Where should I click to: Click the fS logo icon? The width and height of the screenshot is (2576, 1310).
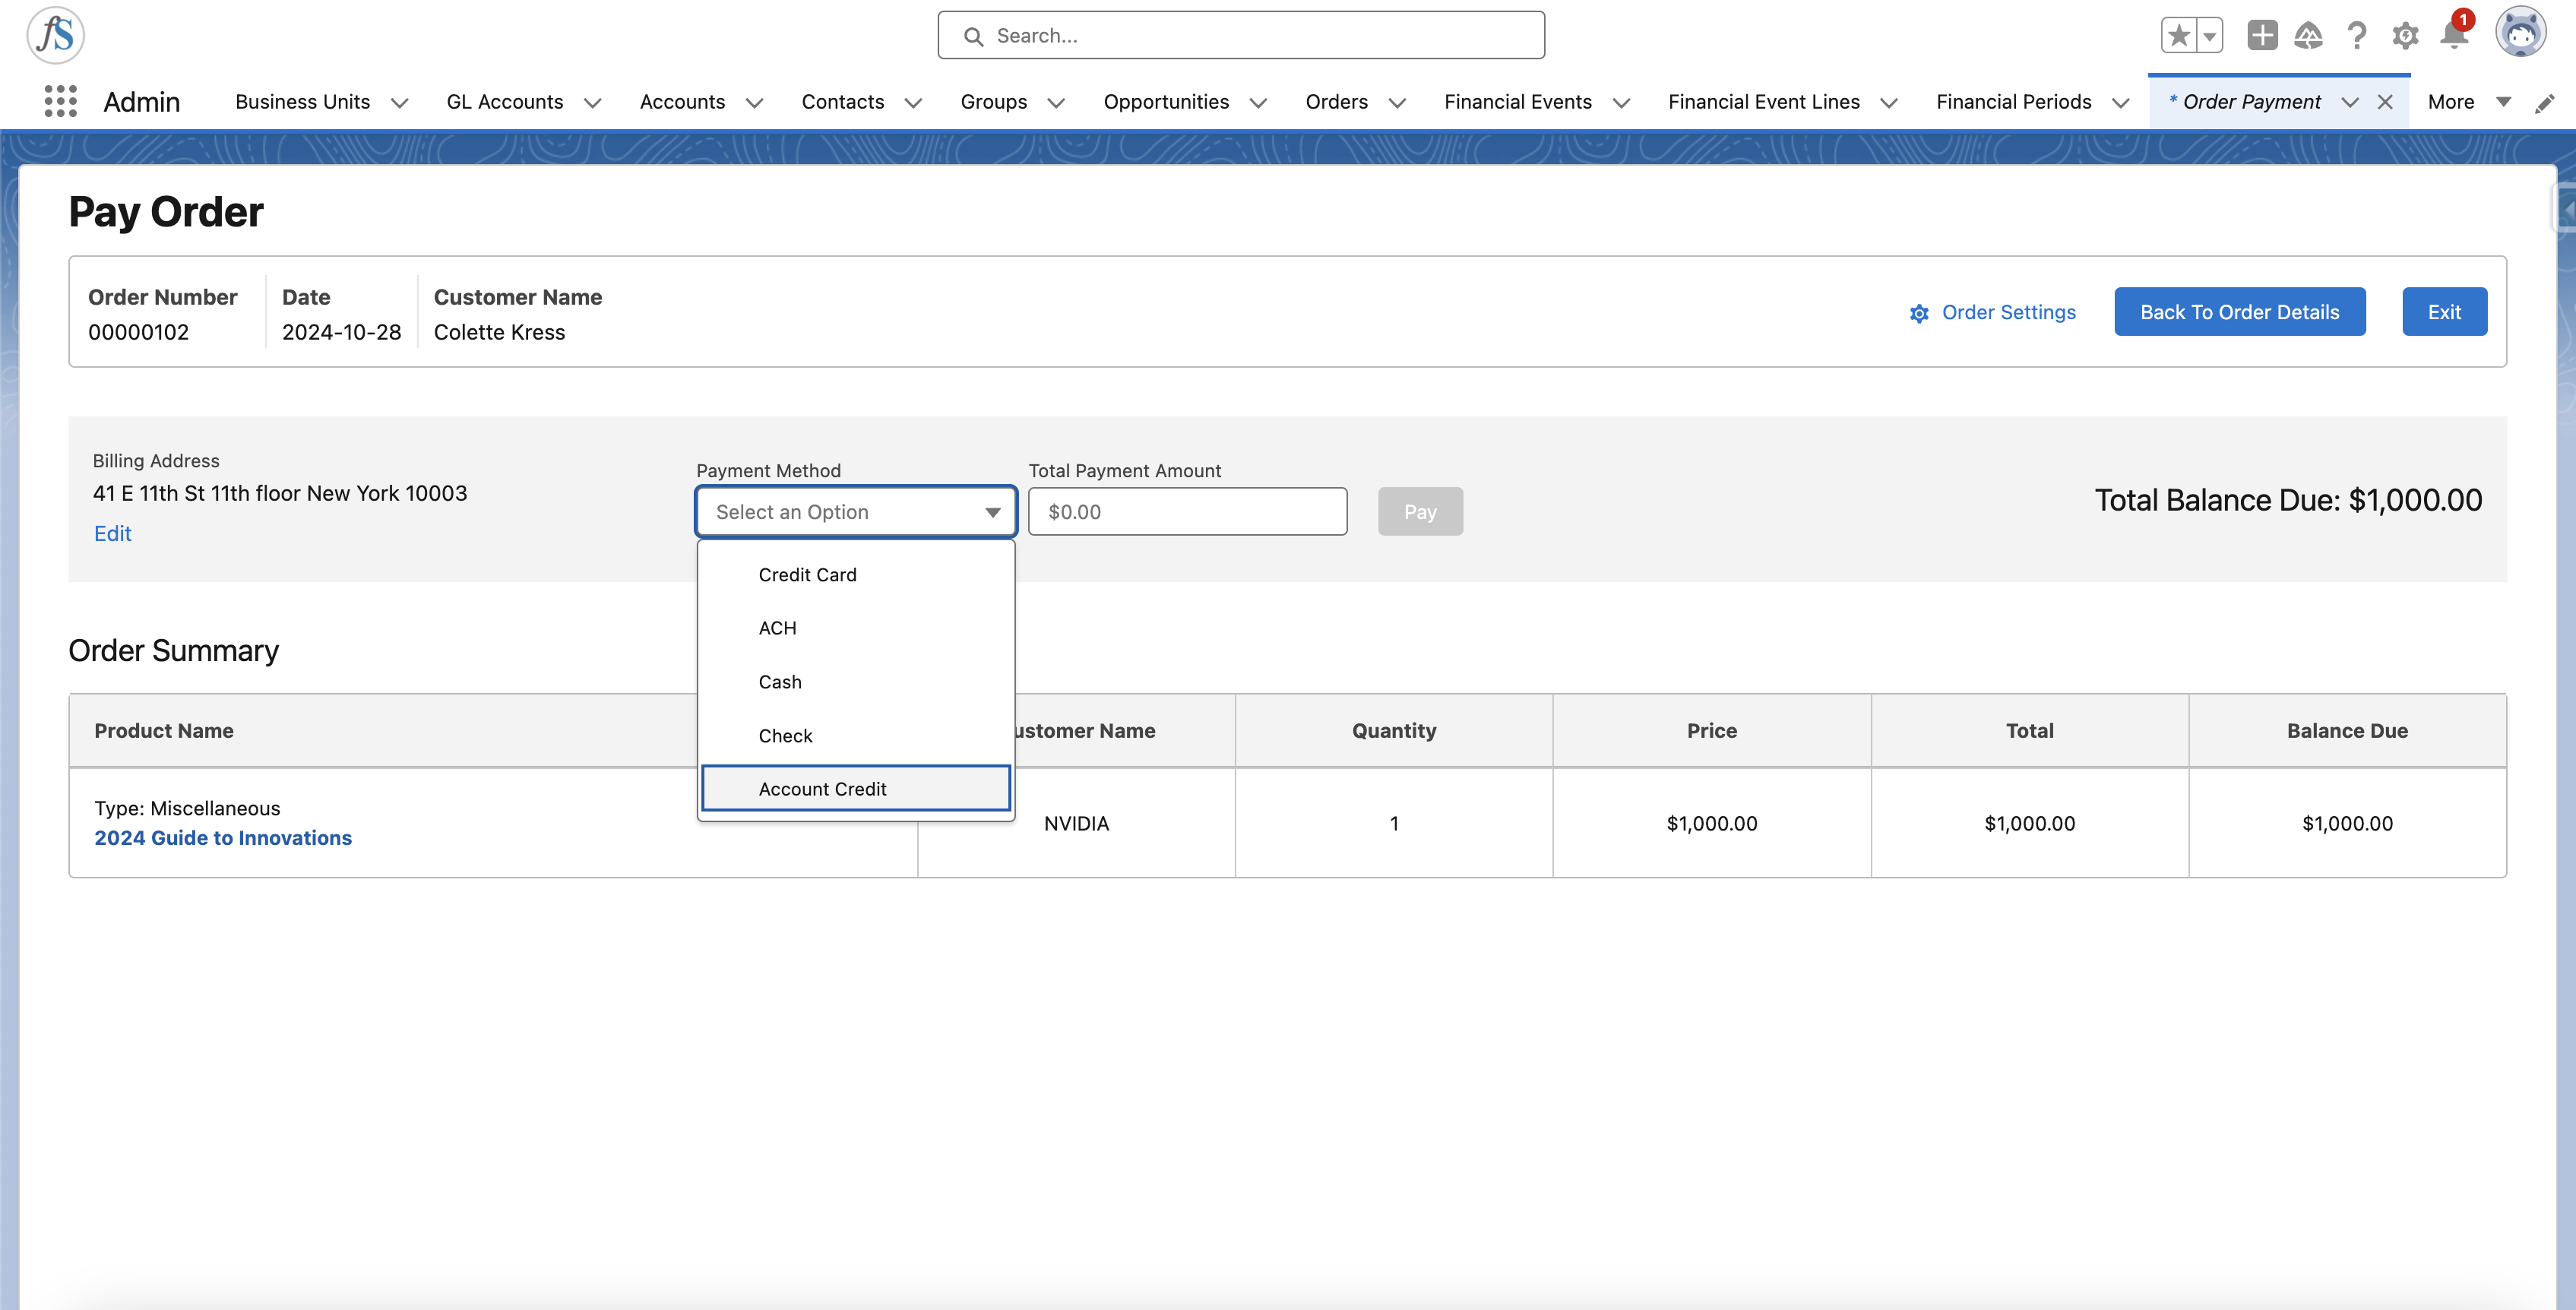pyautogui.click(x=56, y=35)
